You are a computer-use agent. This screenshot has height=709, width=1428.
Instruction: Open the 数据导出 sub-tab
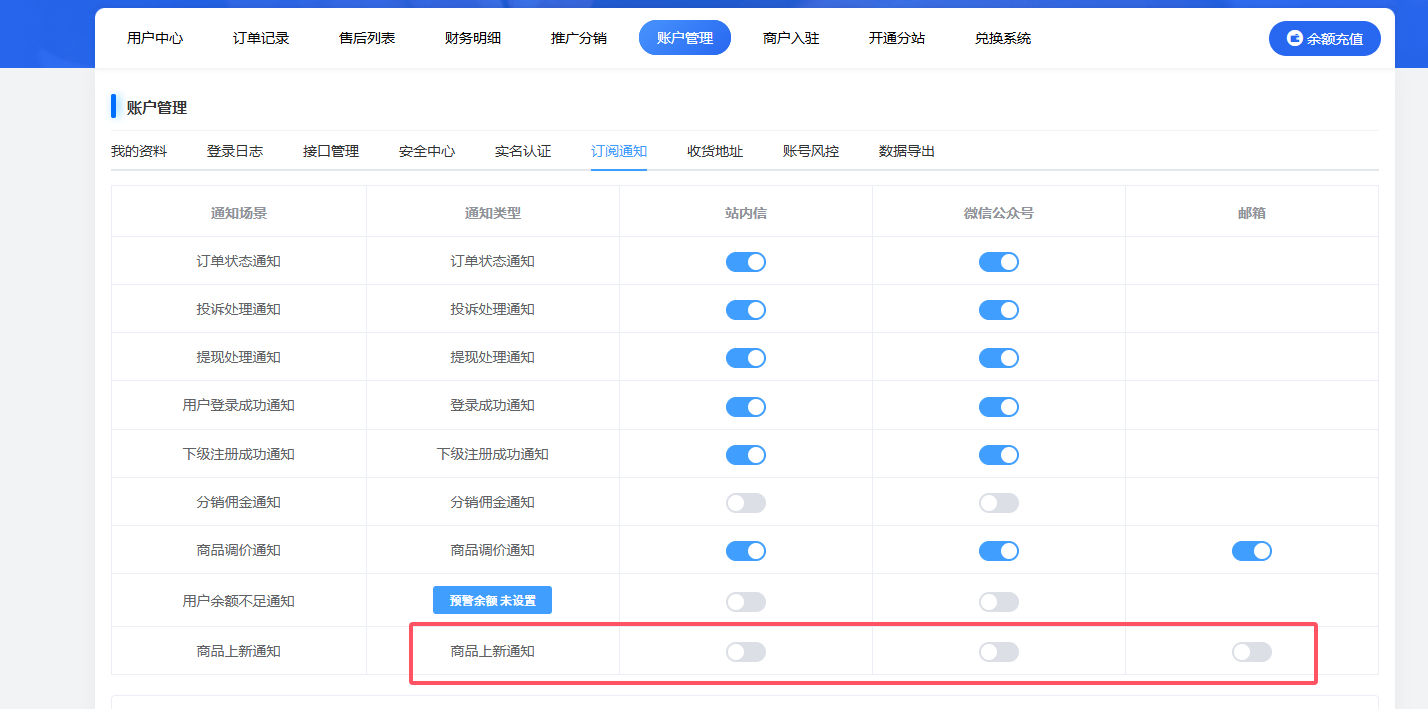(x=907, y=151)
